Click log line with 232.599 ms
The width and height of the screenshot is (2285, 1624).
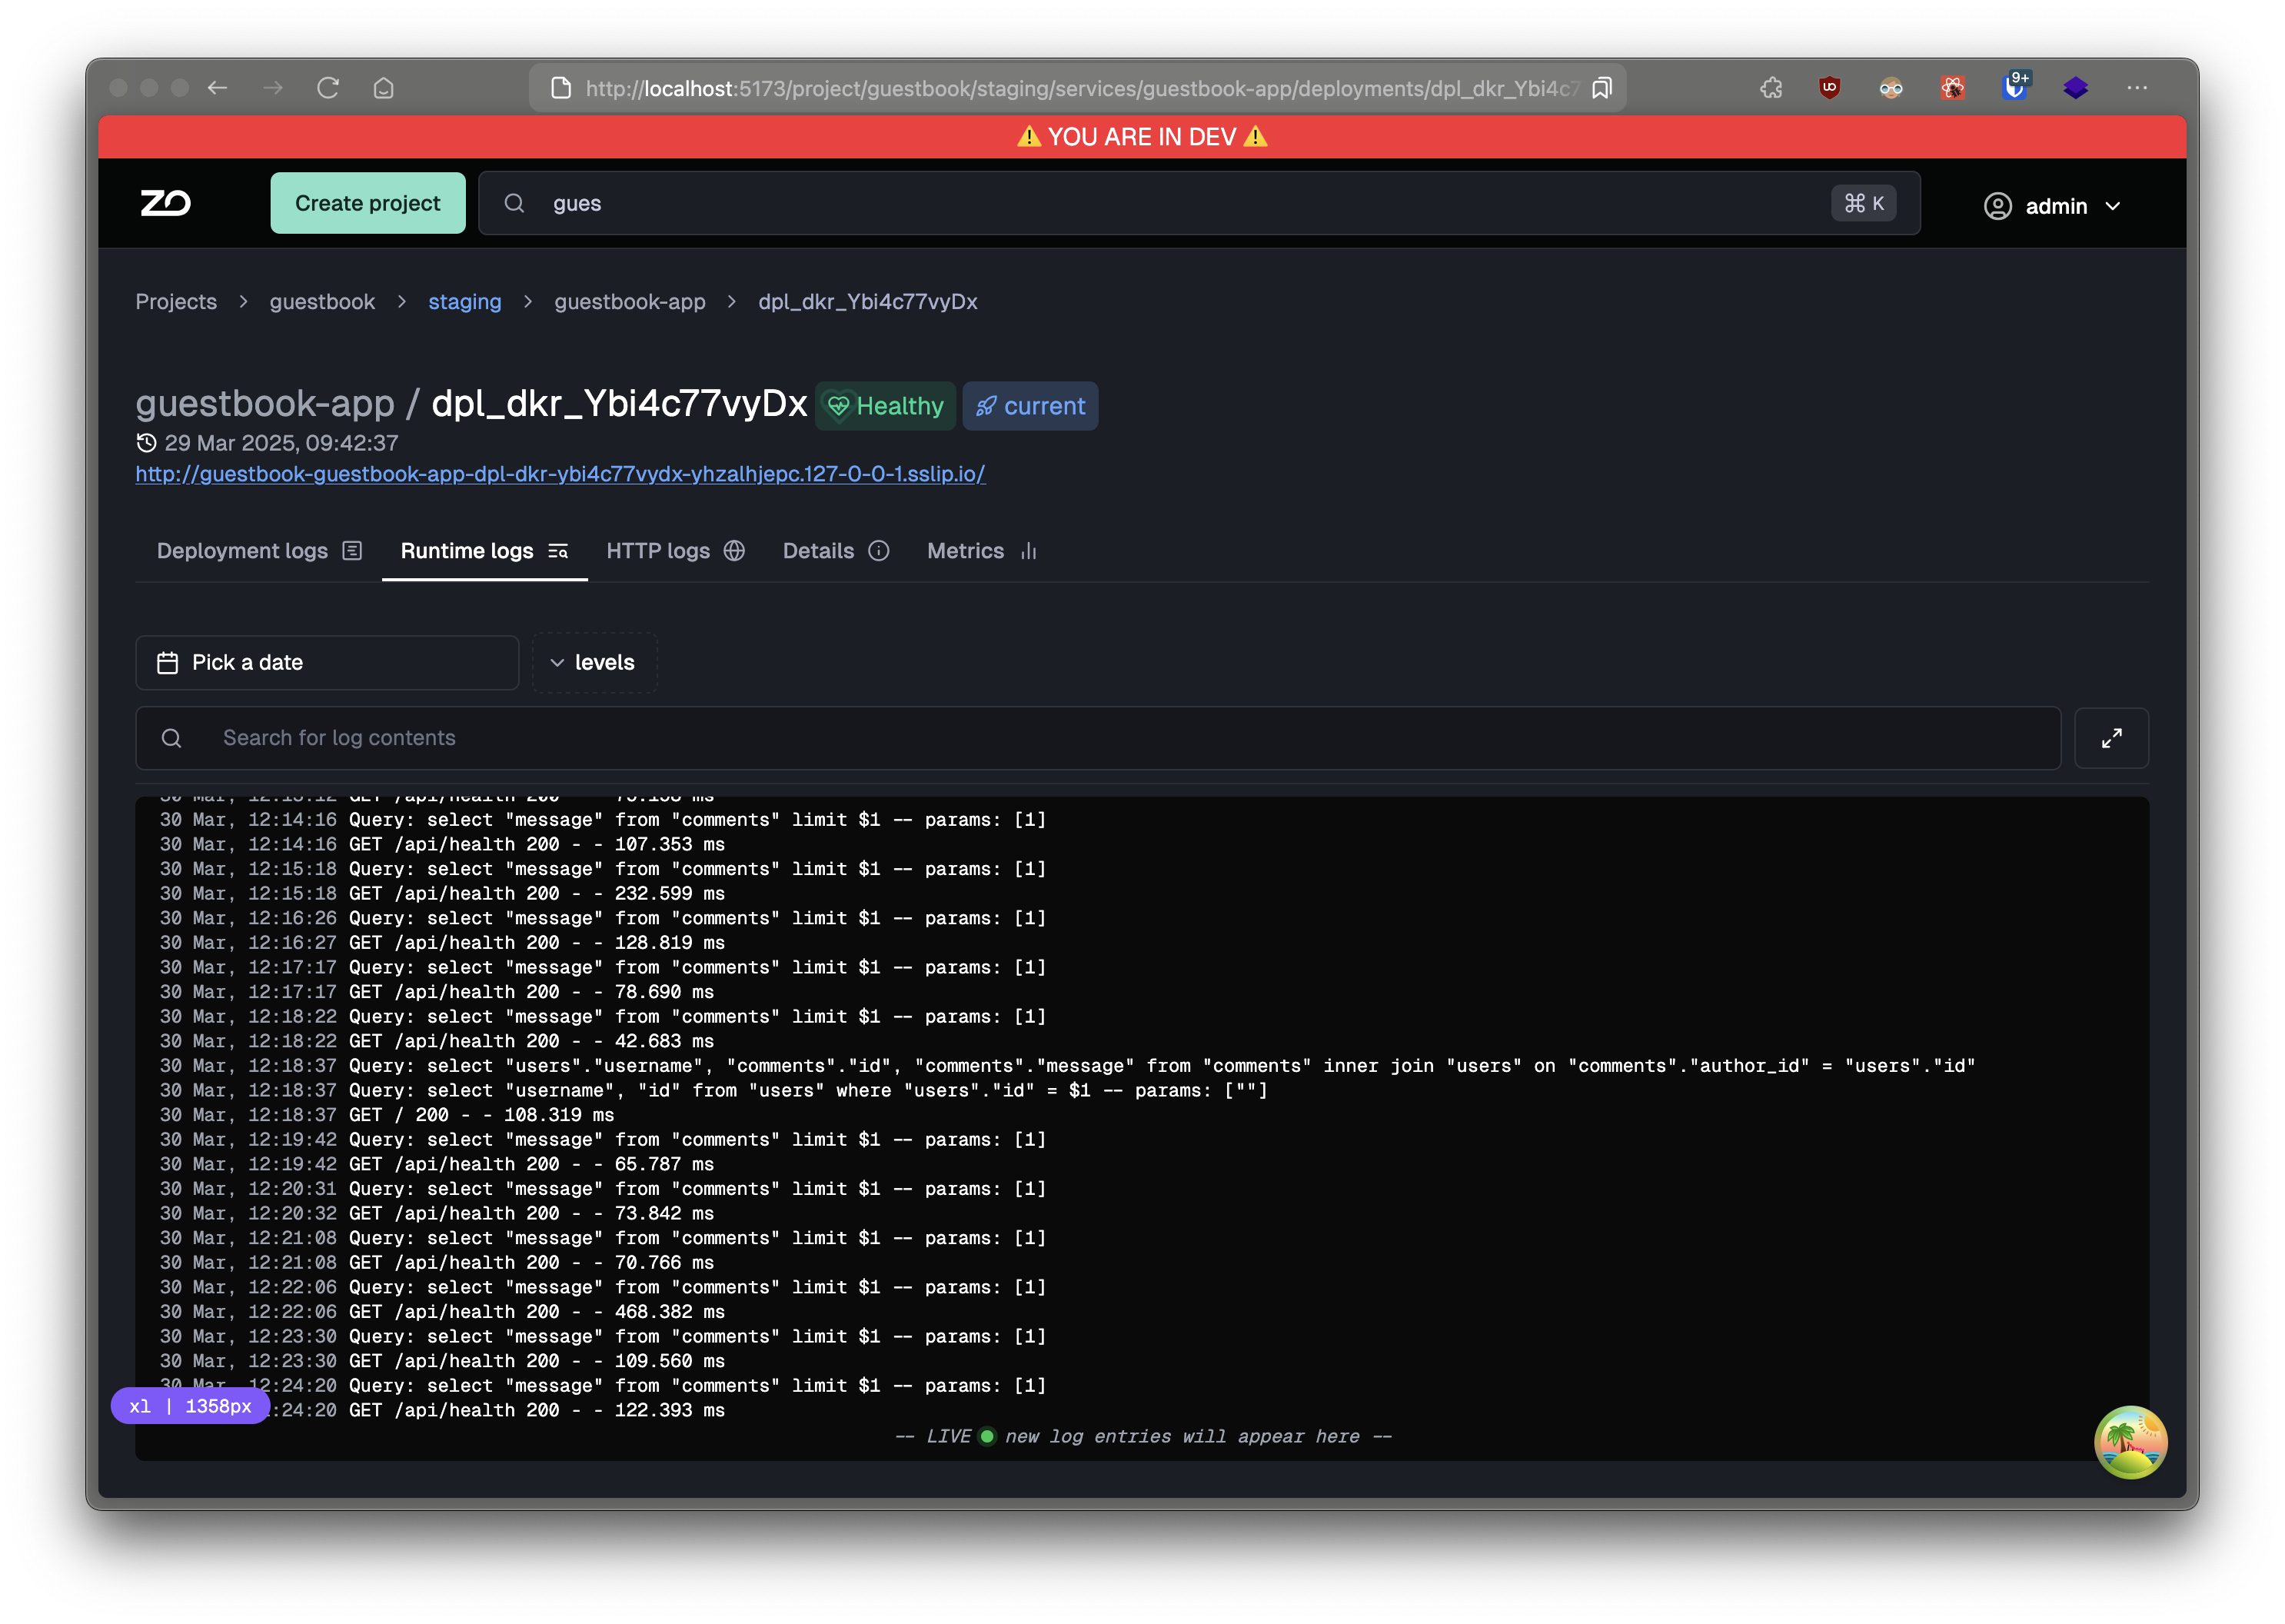(442, 893)
